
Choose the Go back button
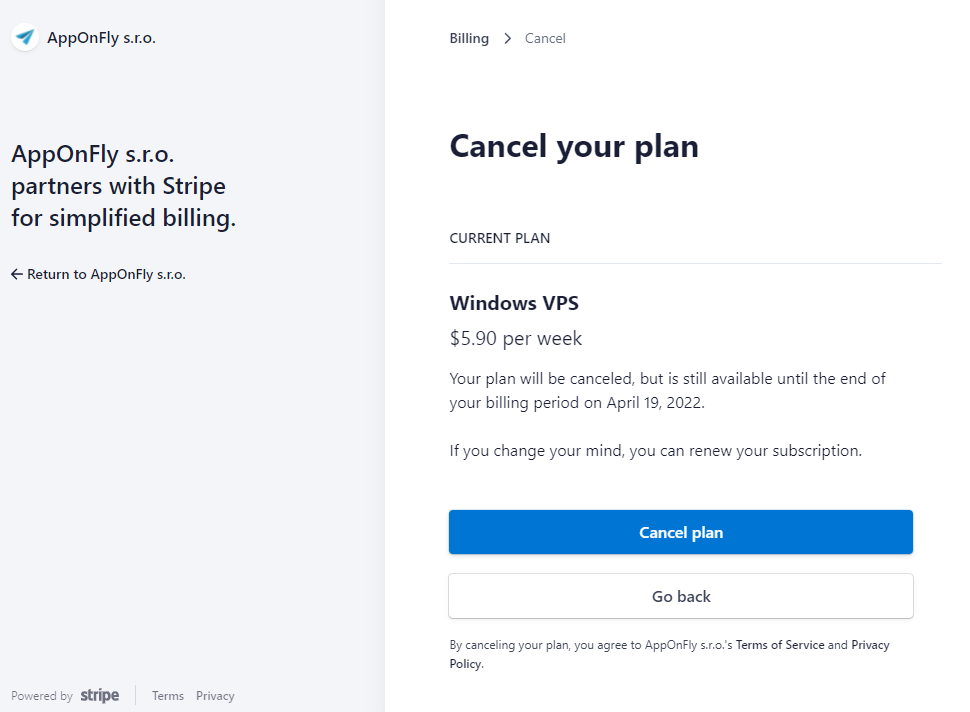[x=680, y=596]
